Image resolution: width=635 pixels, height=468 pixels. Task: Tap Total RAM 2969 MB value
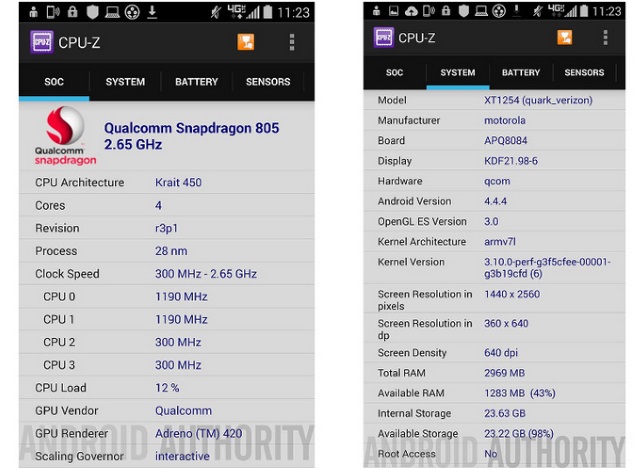tap(504, 373)
